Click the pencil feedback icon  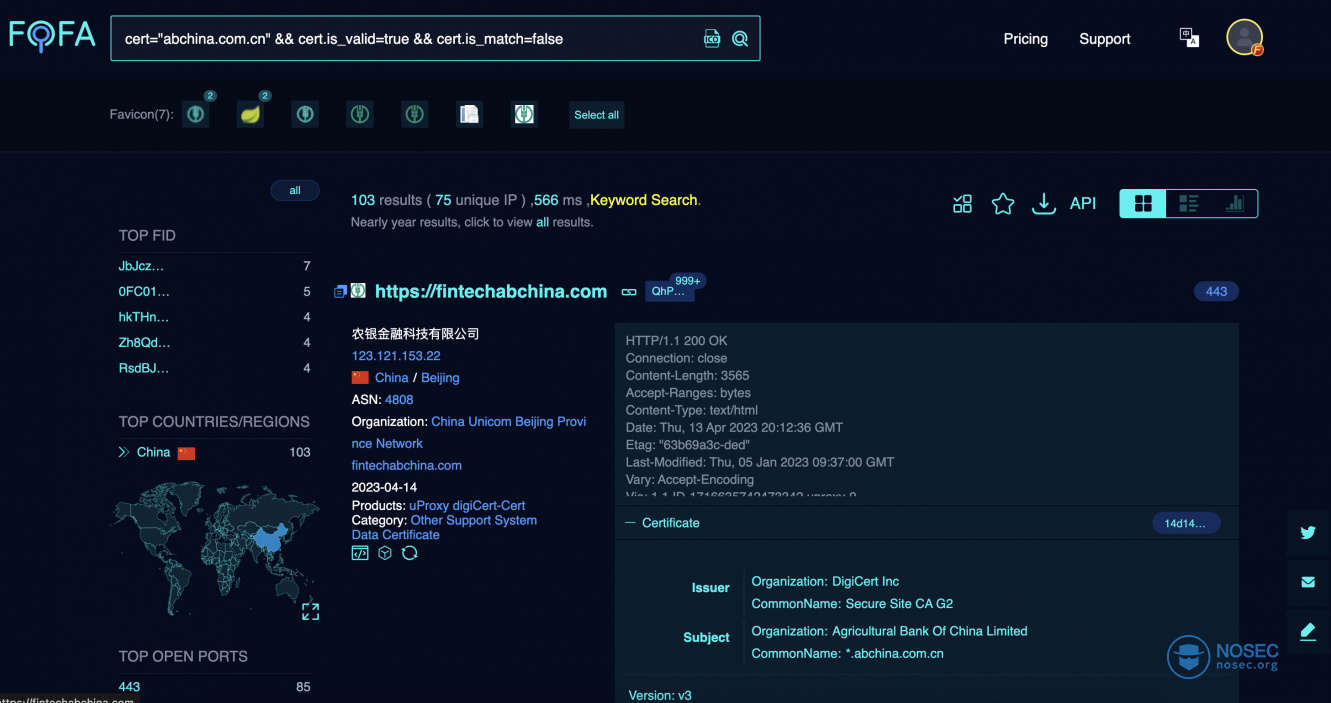point(1308,631)
